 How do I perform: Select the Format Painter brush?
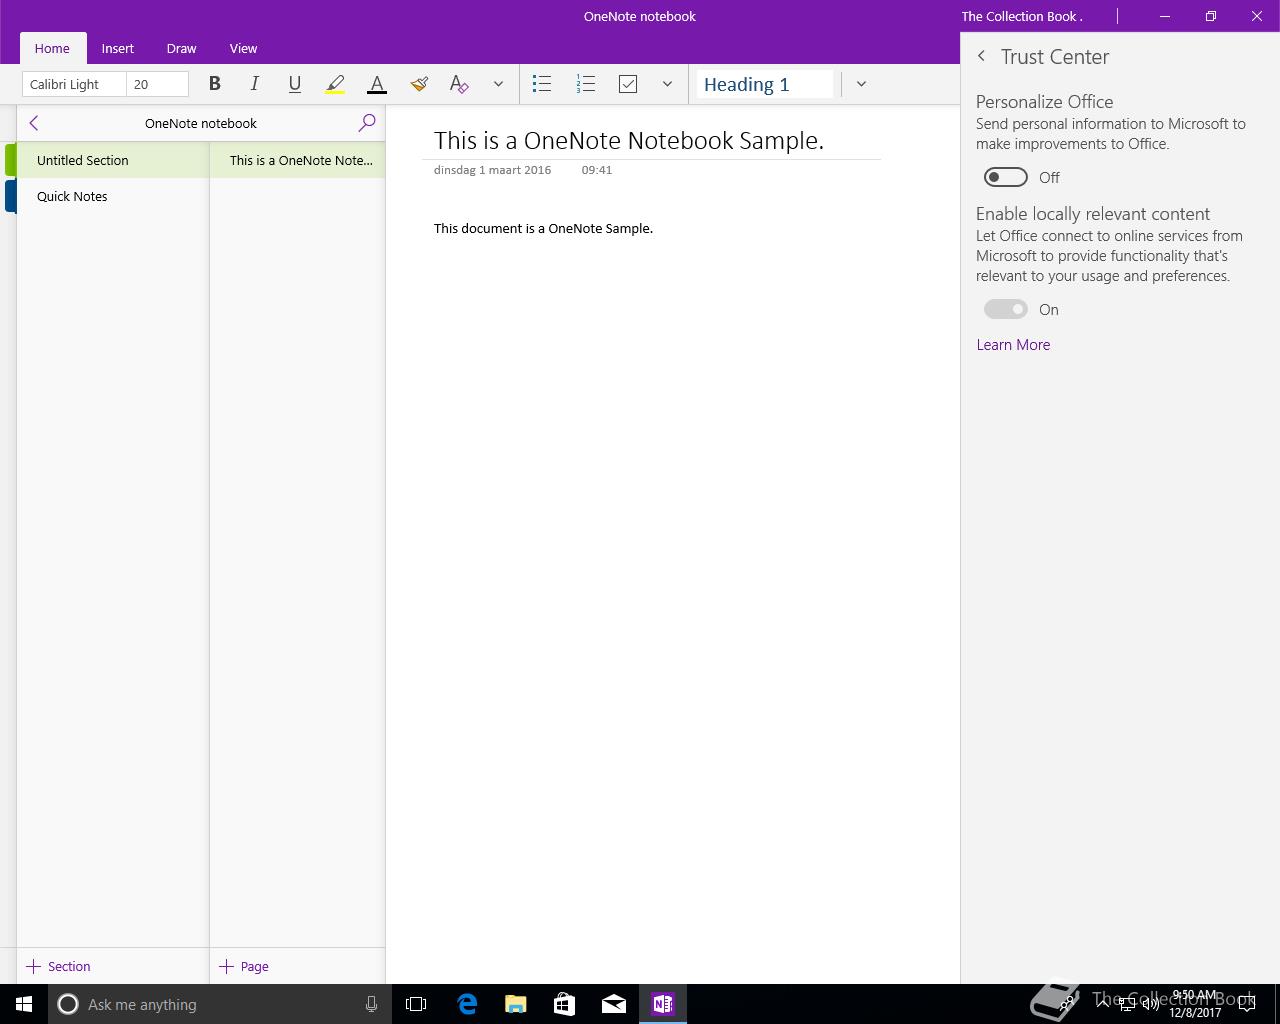[419, 84]
